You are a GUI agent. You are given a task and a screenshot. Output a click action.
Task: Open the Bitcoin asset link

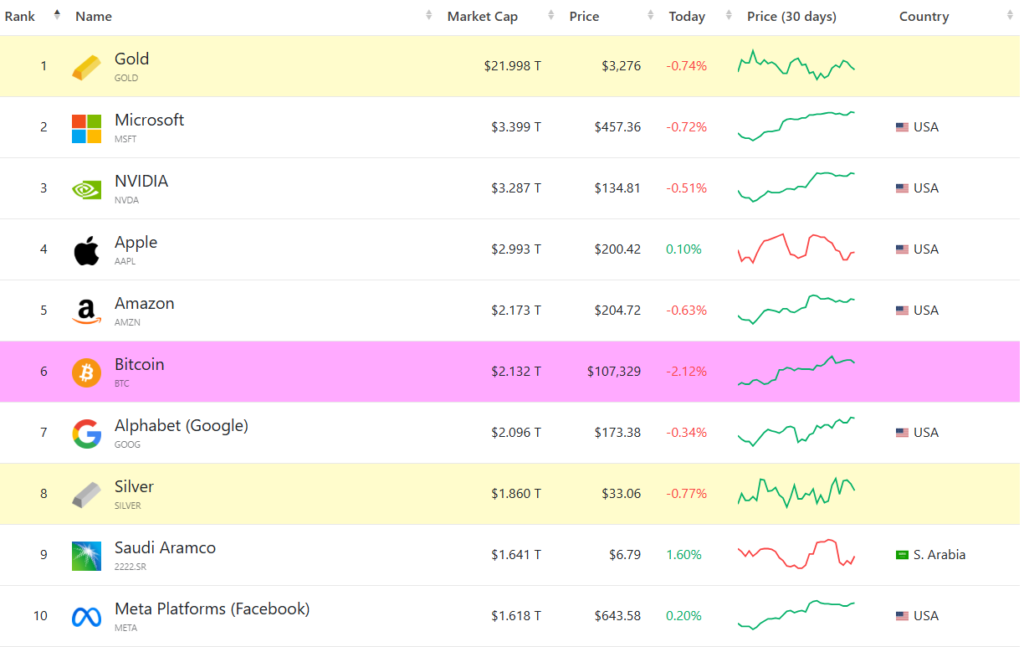[x=139, y=364]
